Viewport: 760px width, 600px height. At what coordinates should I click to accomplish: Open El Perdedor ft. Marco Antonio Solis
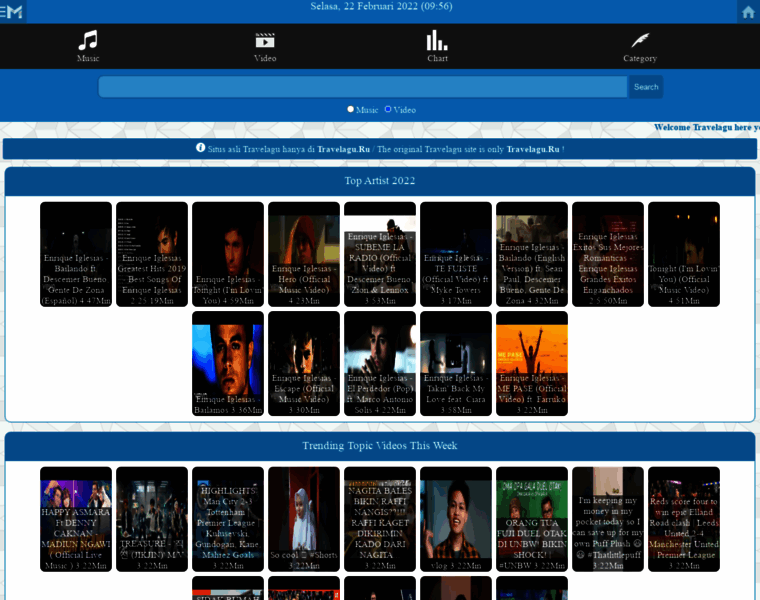tap(380, 363)
